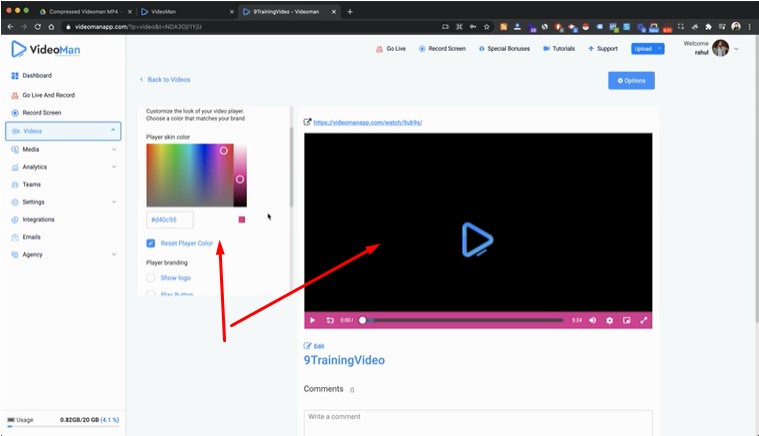Enable the Show logo checkbox
The image size is (759, 436).
pos(151,278)
